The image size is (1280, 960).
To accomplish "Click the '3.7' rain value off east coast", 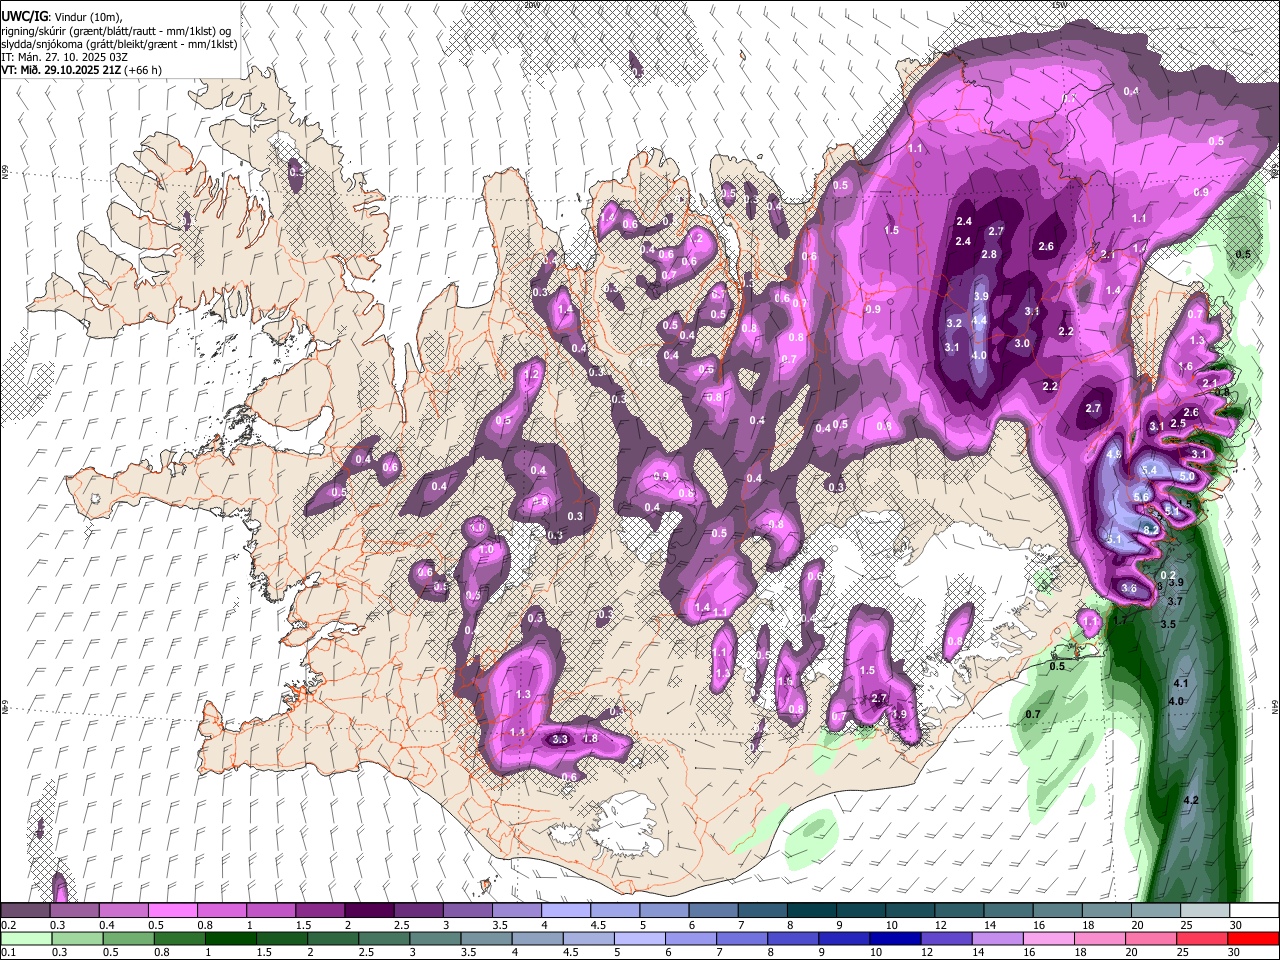I will click(x=1175, y=602).
